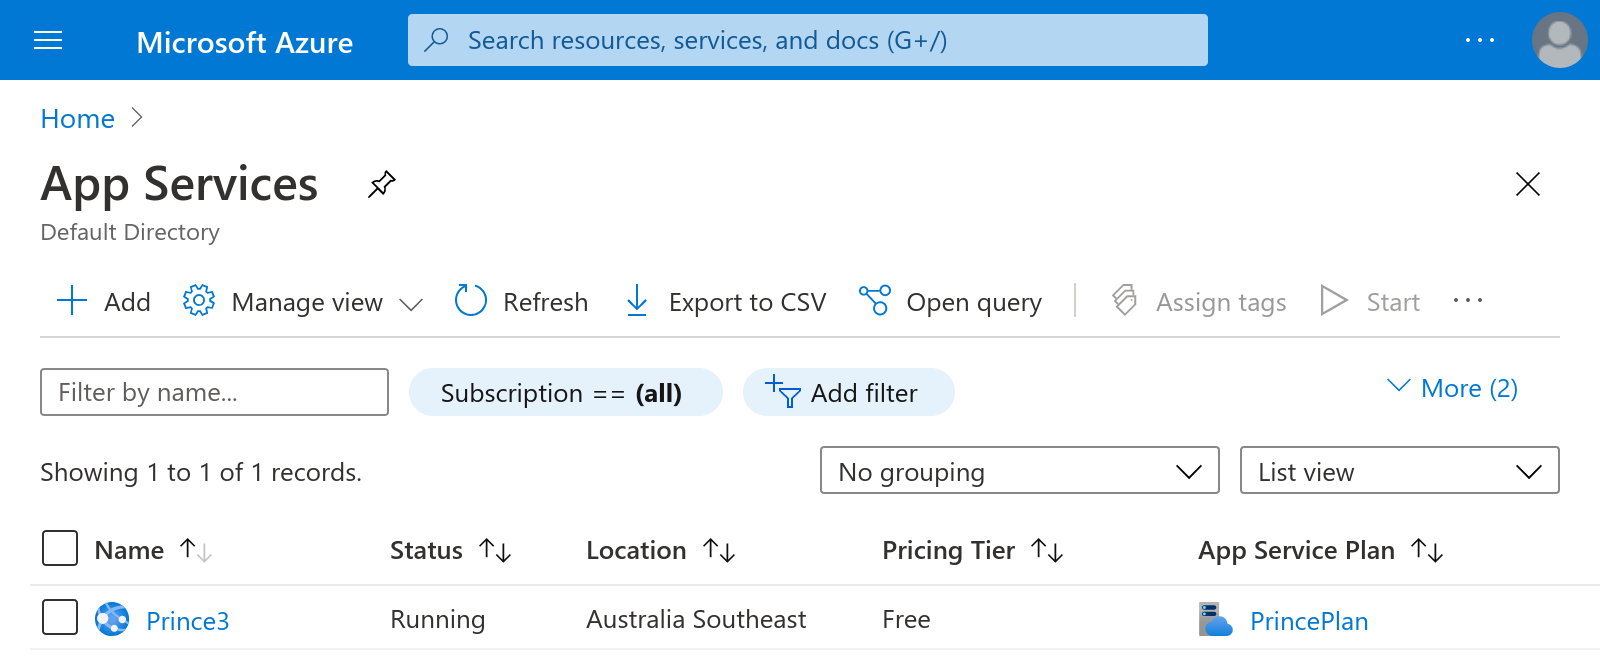Screen dimensions: 1600x658
Task: Add a new App Service
Action: 104,301
